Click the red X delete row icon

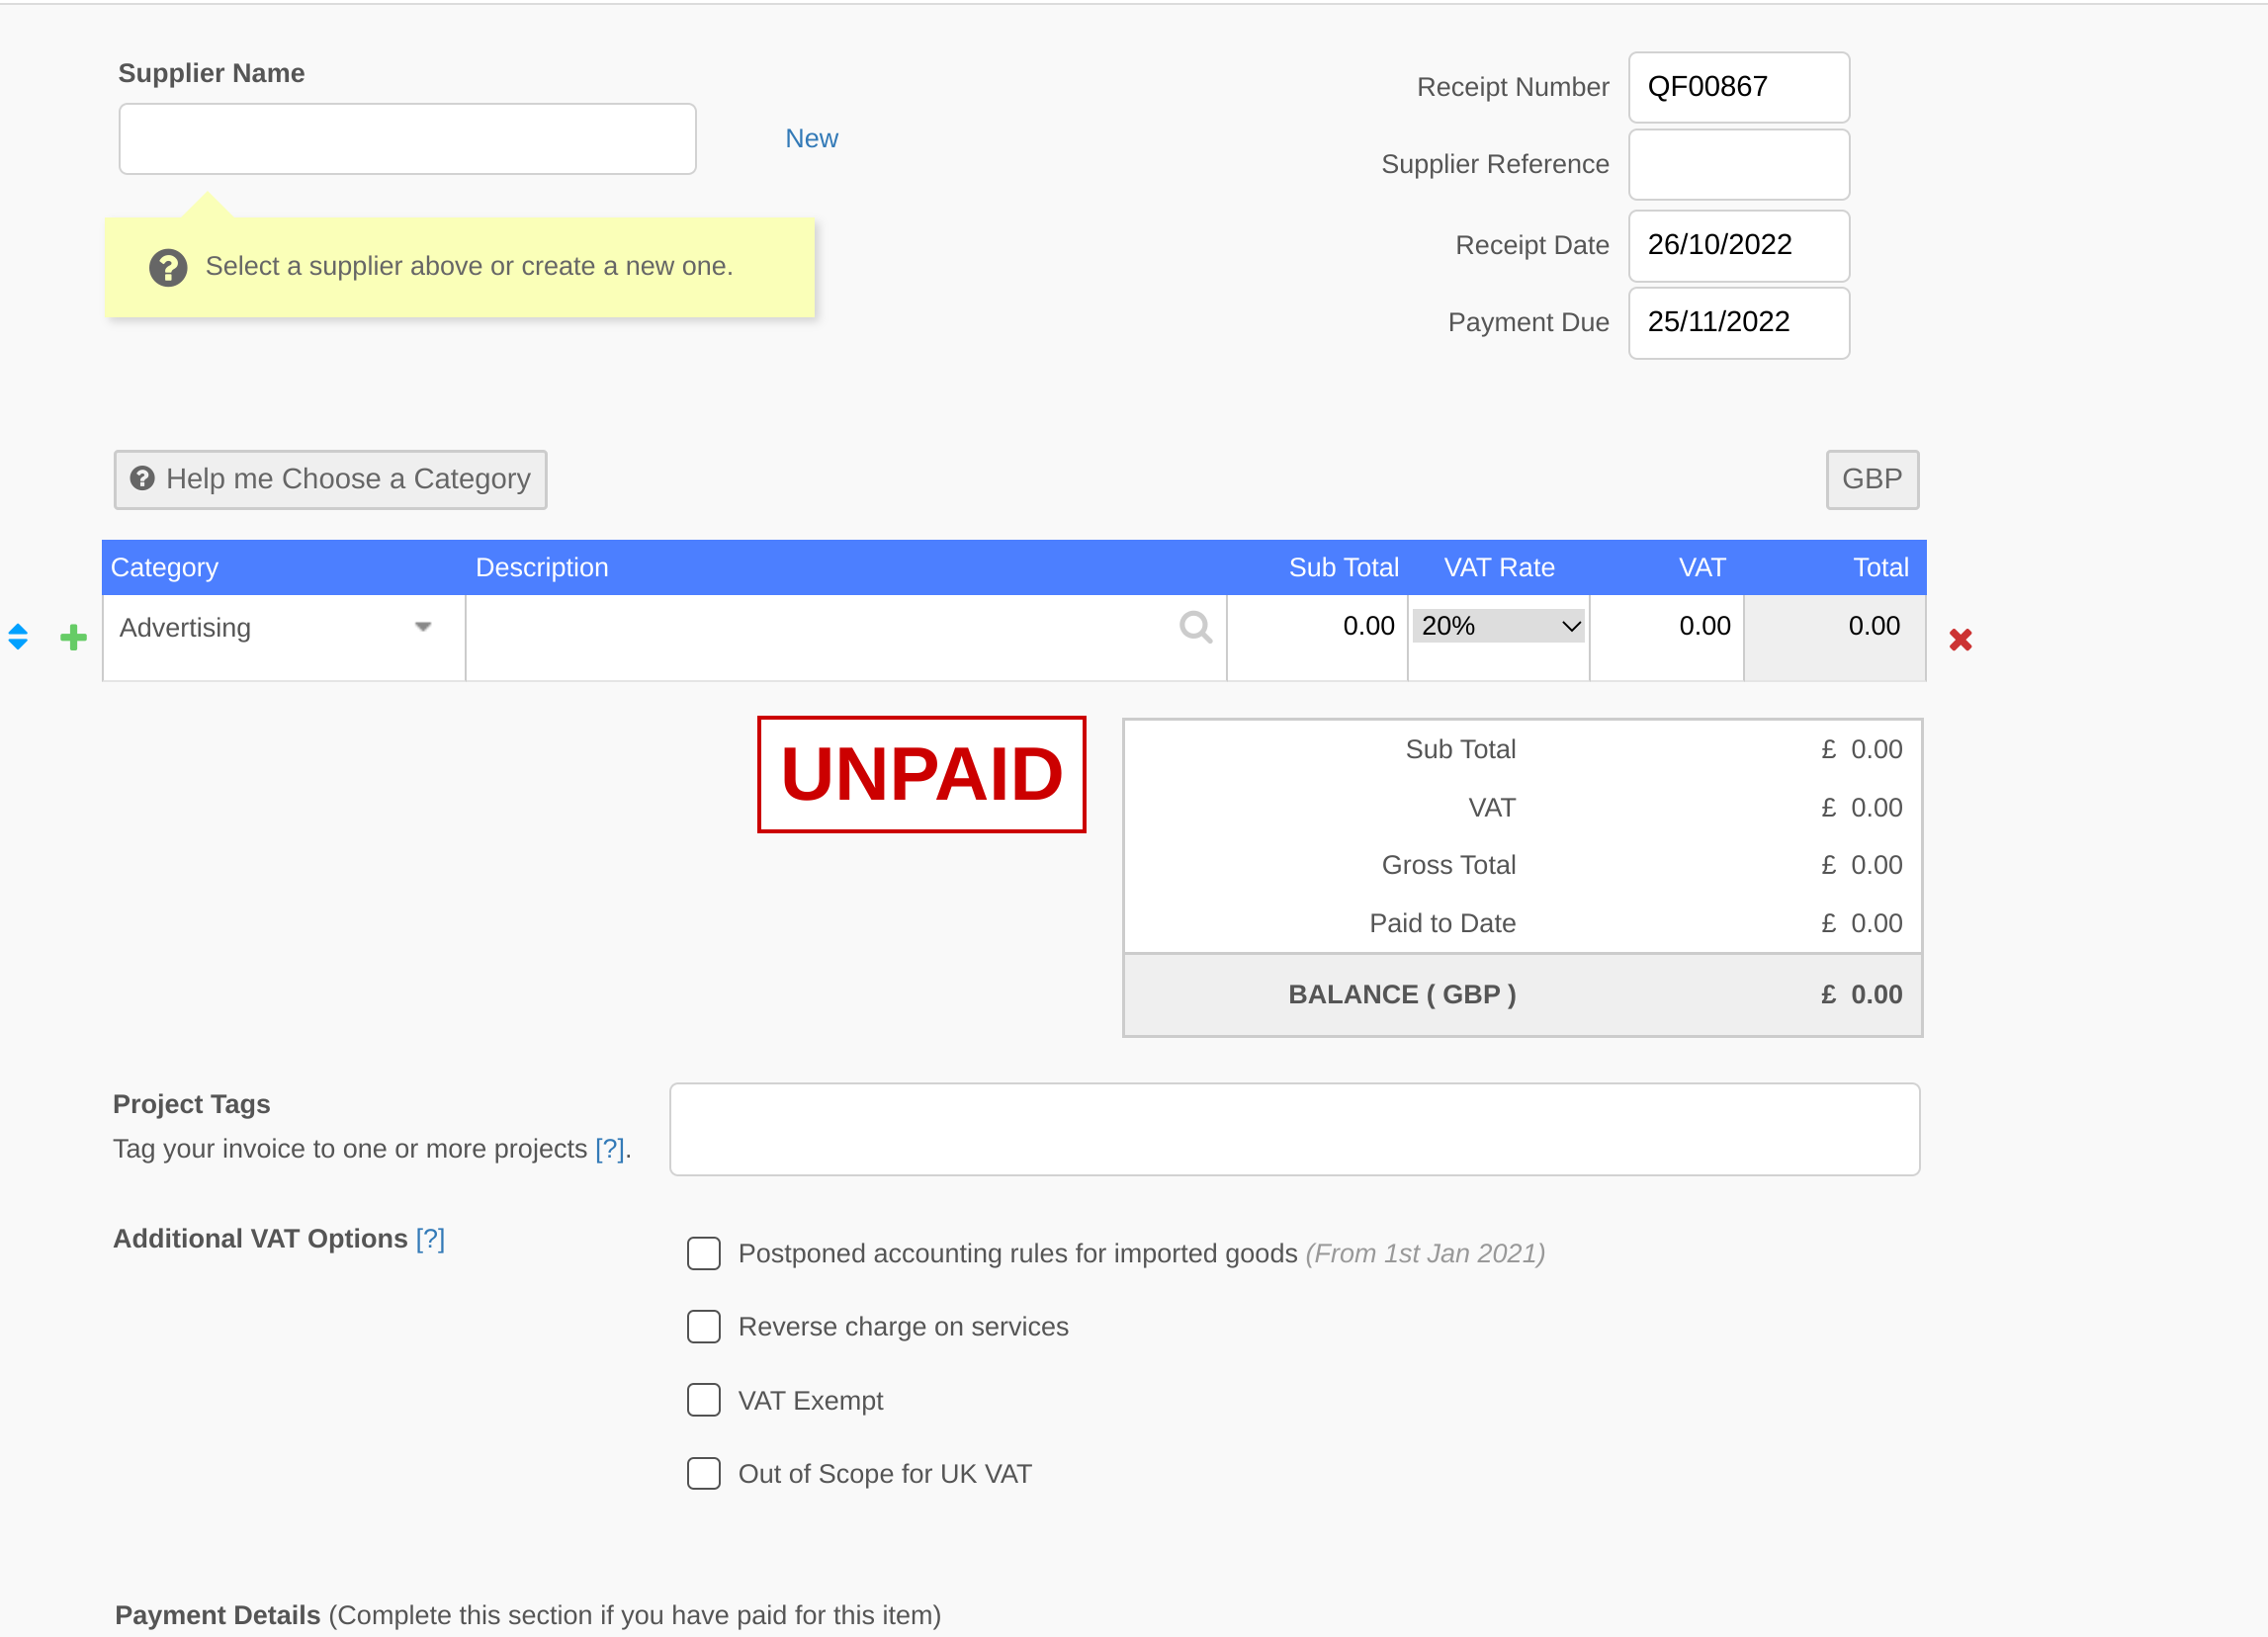(1960, 639)
